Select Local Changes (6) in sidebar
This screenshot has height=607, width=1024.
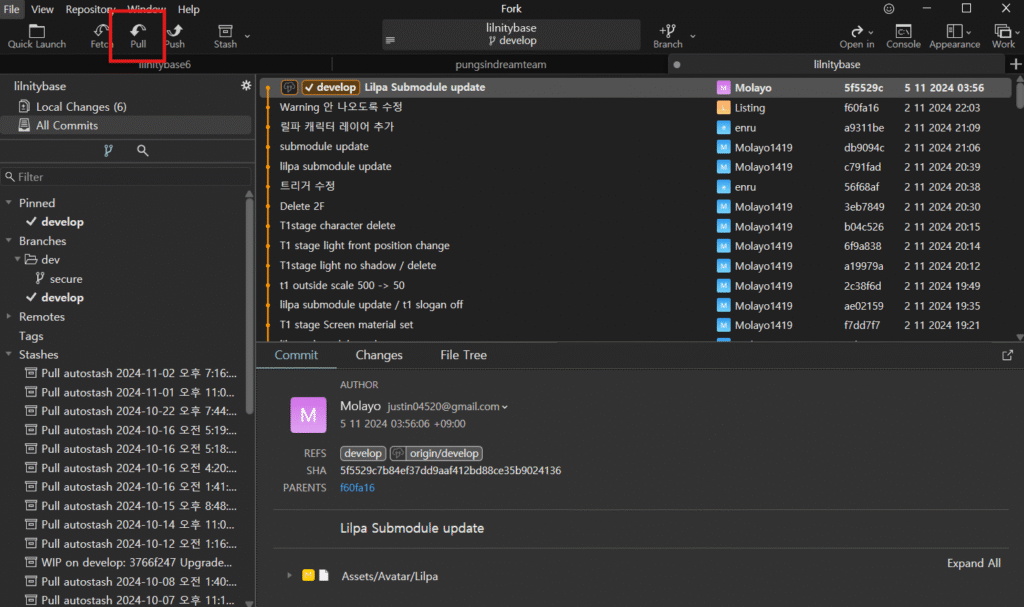(80, 107)
